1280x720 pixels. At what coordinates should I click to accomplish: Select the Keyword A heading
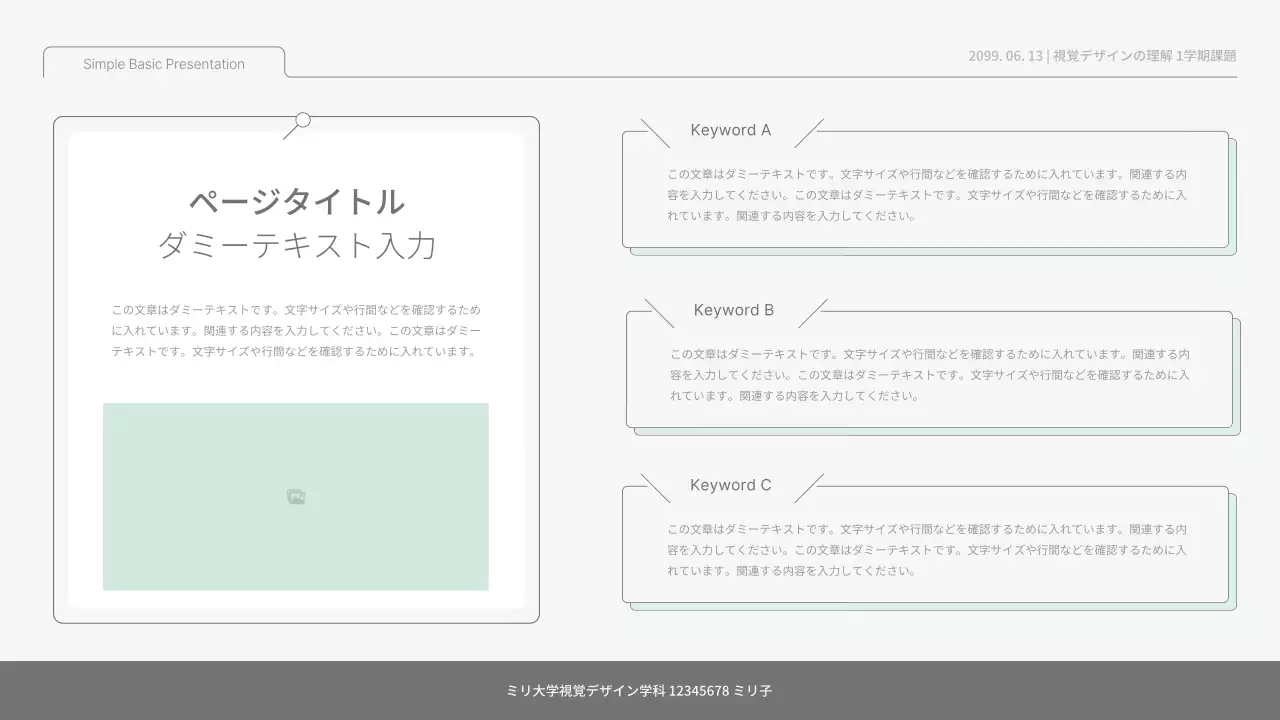(731, 130)
